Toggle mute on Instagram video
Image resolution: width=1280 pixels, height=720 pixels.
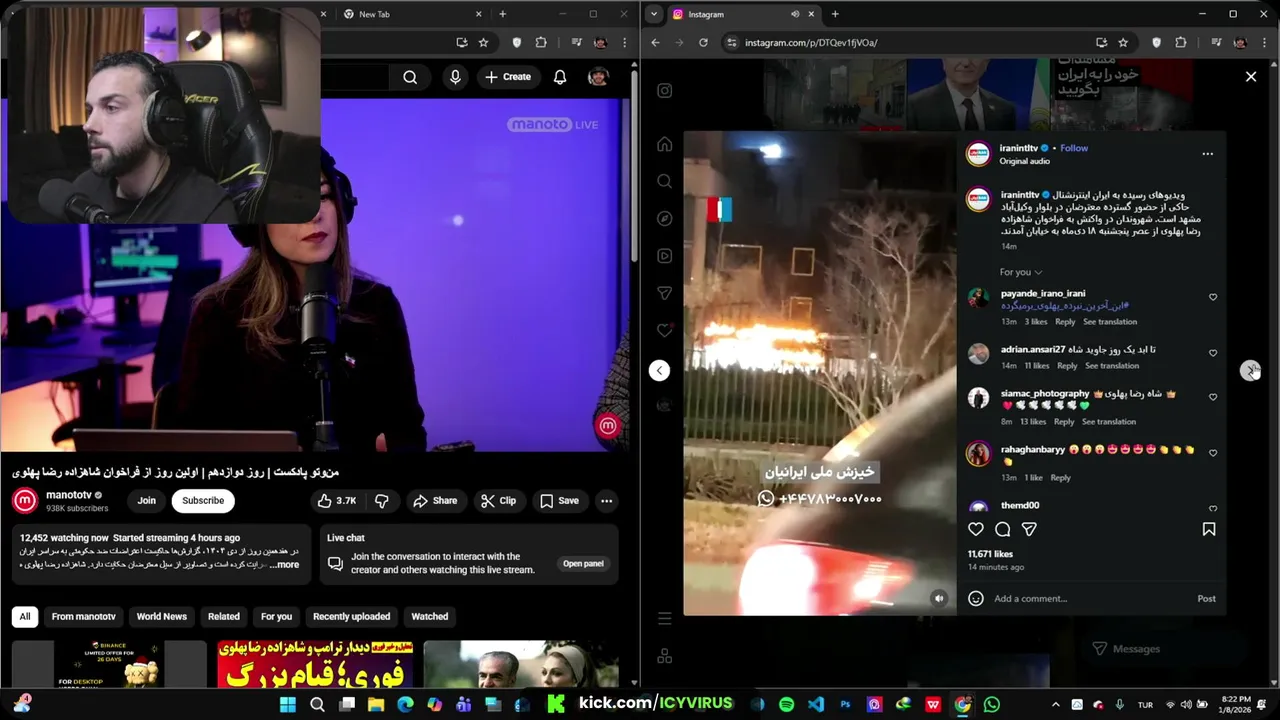(938, 598)
